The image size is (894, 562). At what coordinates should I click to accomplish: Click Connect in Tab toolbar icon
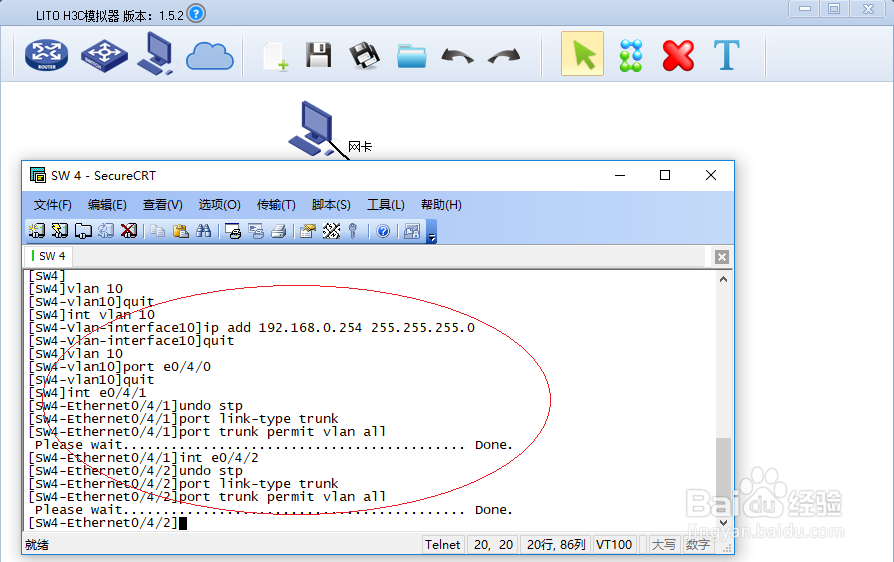[x=83, y=231]
